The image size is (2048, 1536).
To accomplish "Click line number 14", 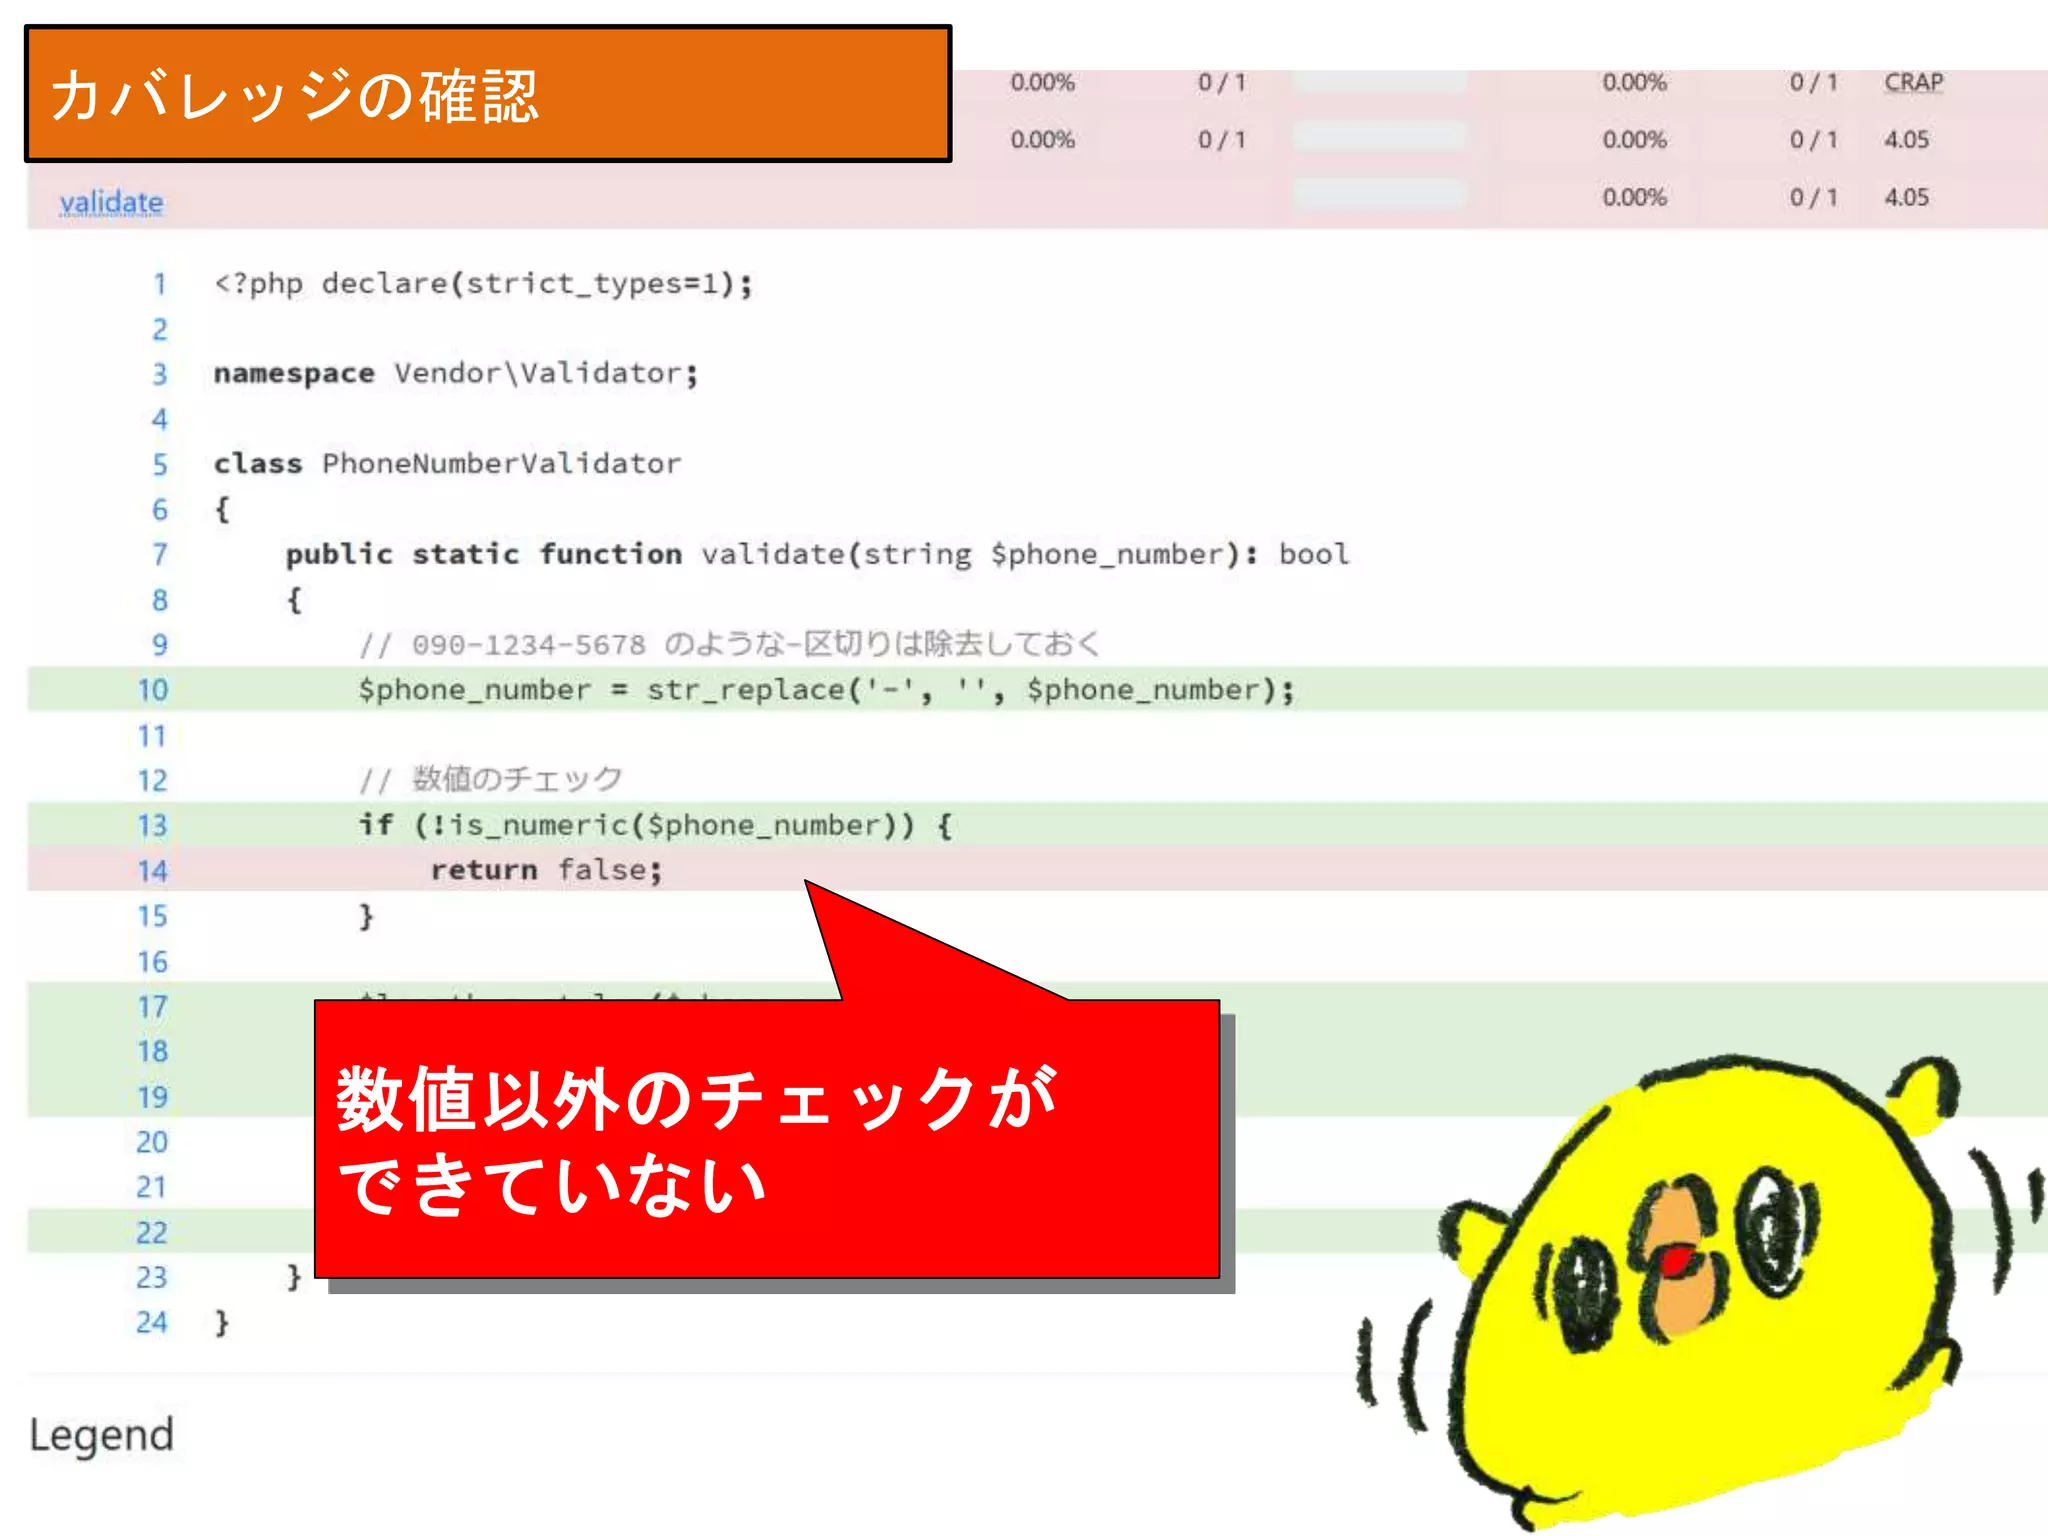I will [x=153, y=871].
